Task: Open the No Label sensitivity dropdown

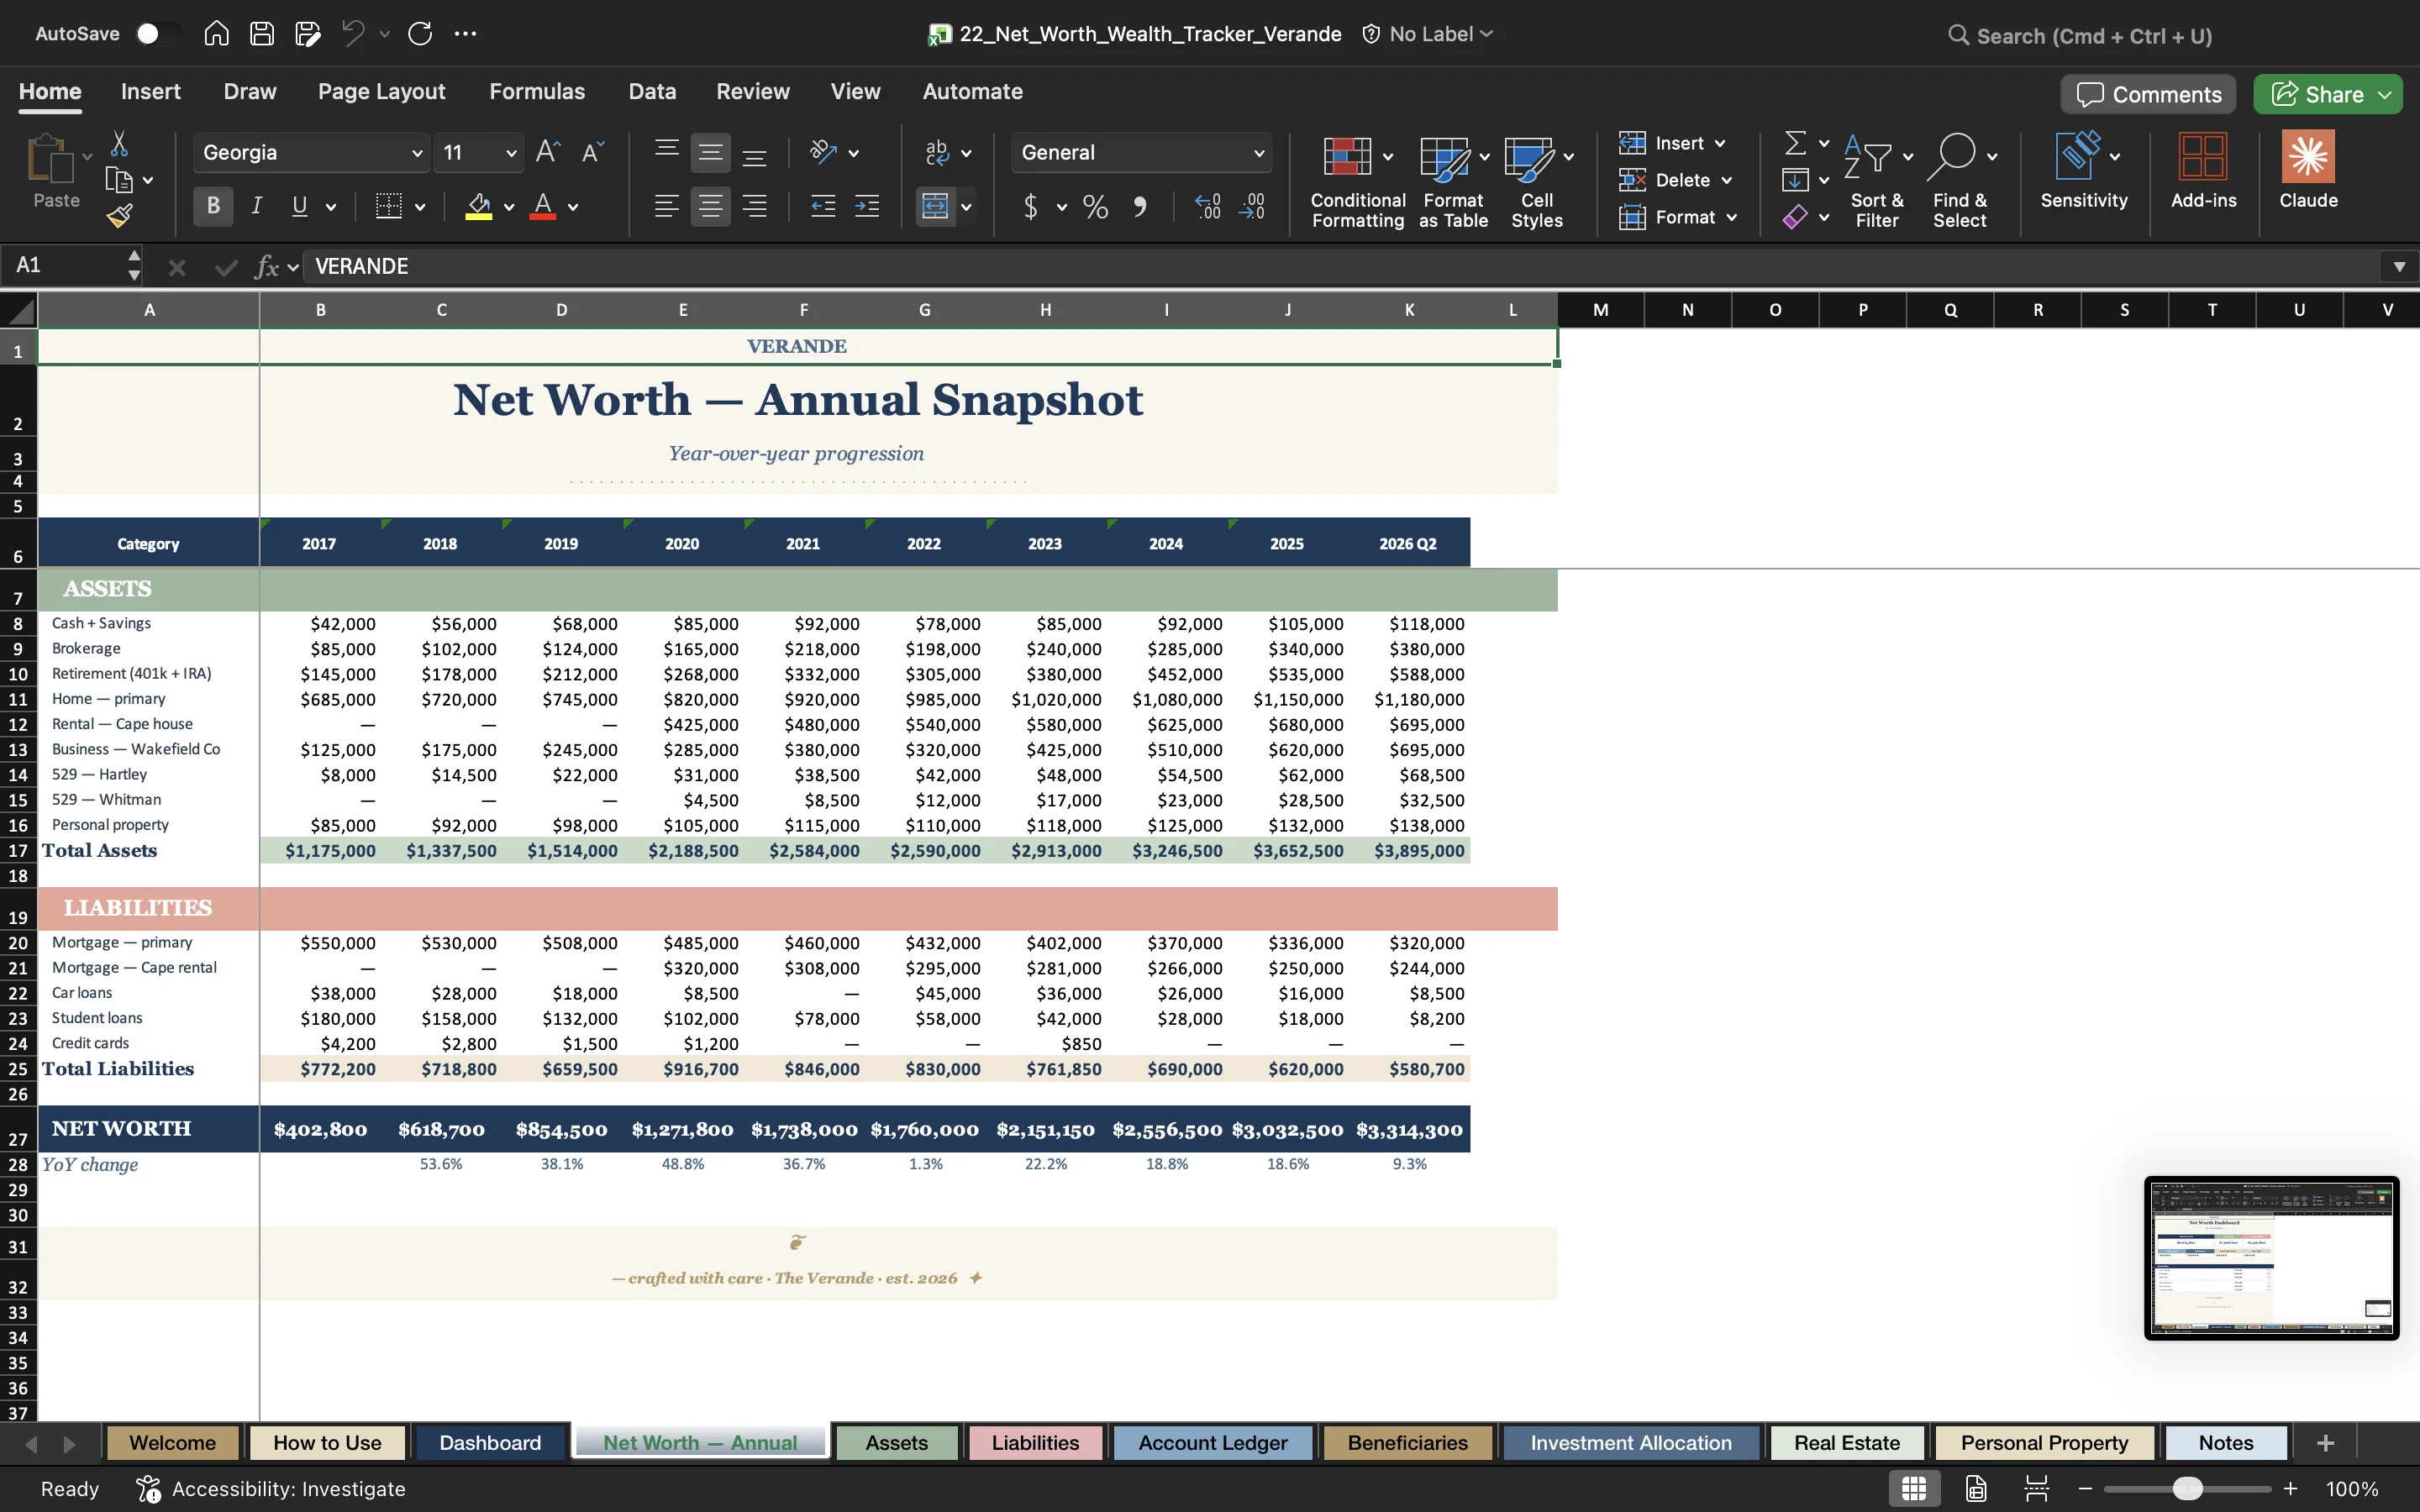Action: (x=1428, y=34)
